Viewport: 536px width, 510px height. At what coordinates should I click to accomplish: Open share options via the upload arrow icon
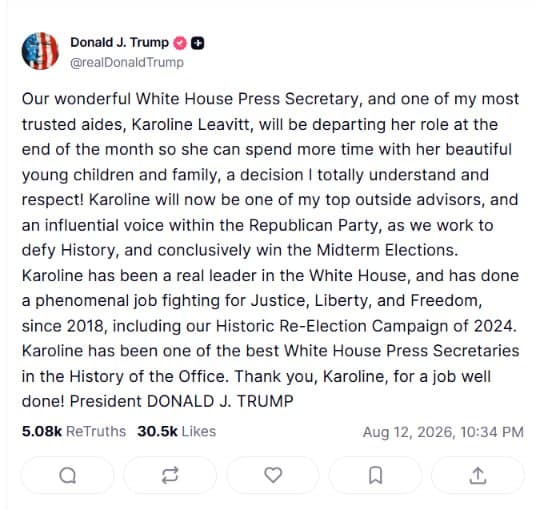[478, 475]
